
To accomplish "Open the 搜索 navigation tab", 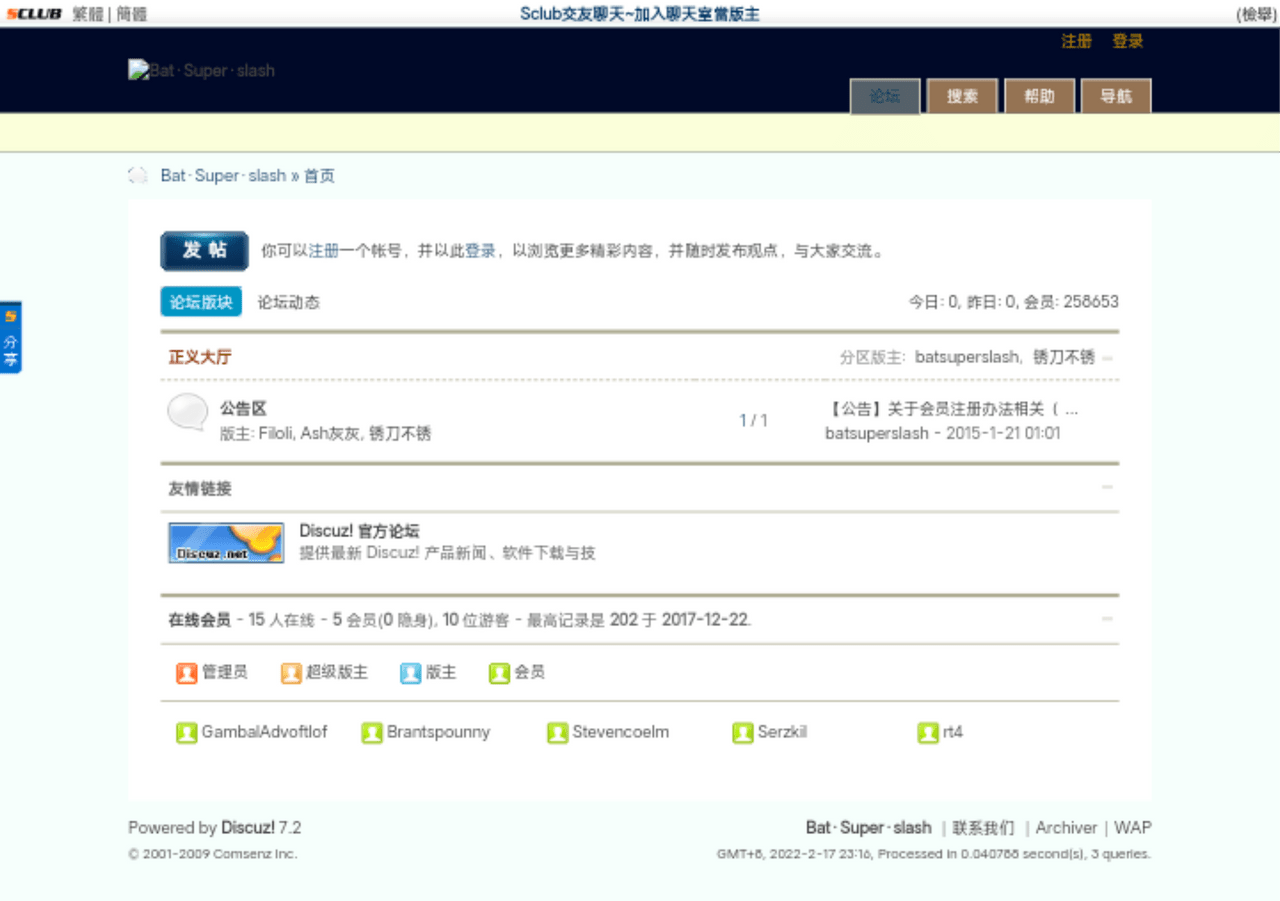I will tap(962, 97).
